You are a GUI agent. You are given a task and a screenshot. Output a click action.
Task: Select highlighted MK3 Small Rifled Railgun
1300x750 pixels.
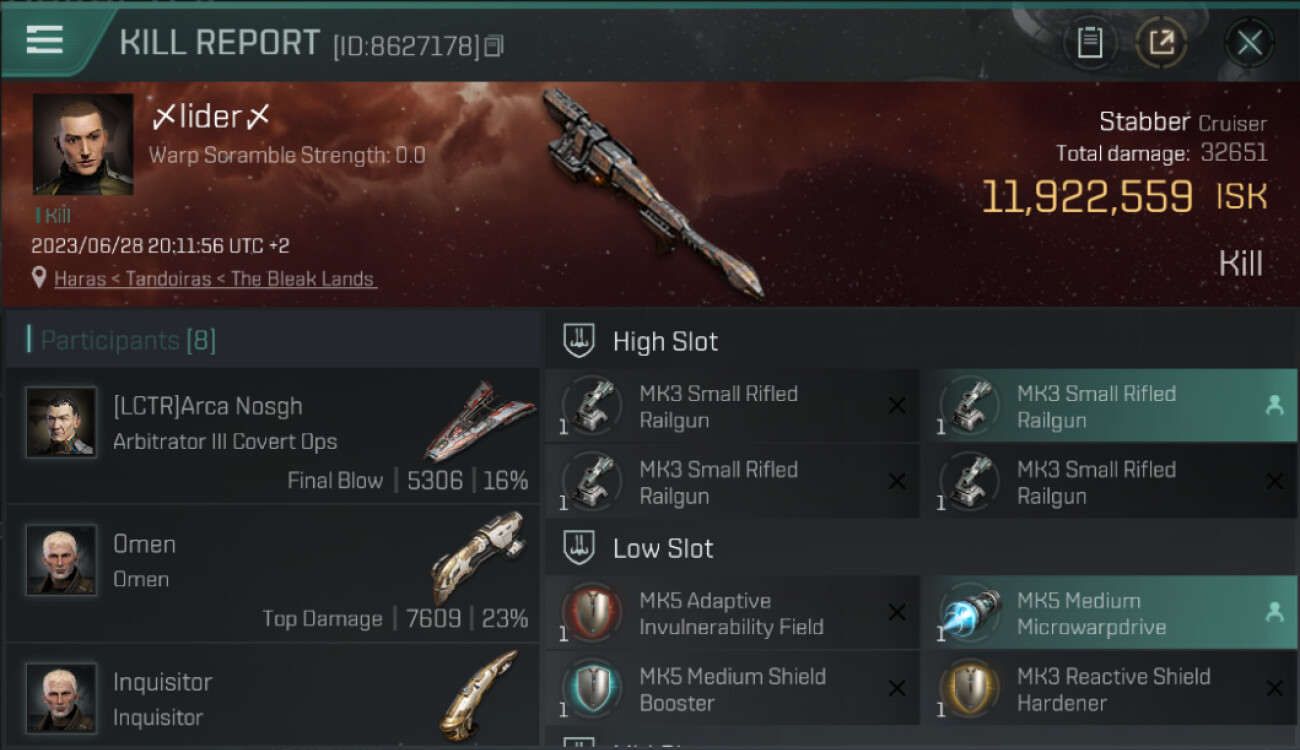coord(1109,406)
